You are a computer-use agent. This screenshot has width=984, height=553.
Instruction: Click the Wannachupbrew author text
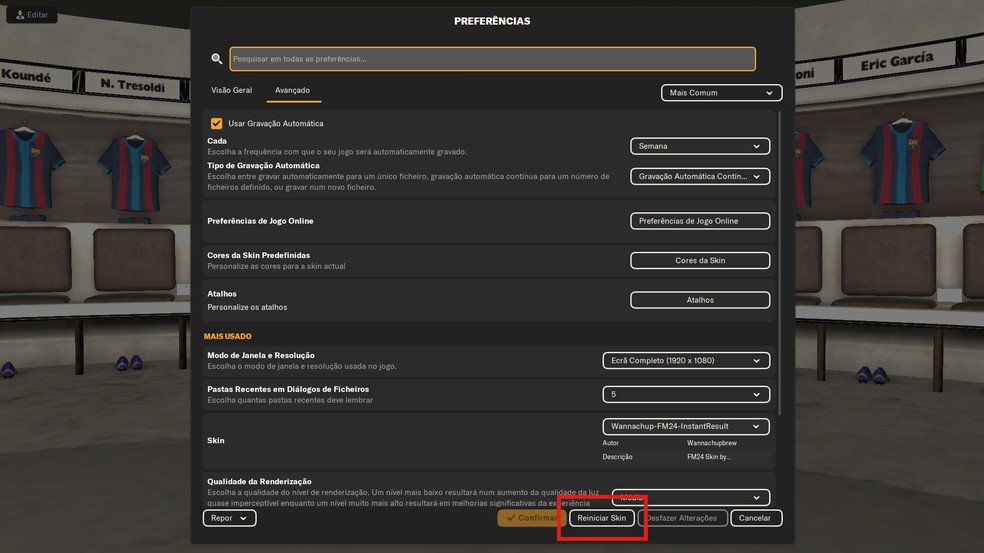pyautogui.click(x=712, y=443)
